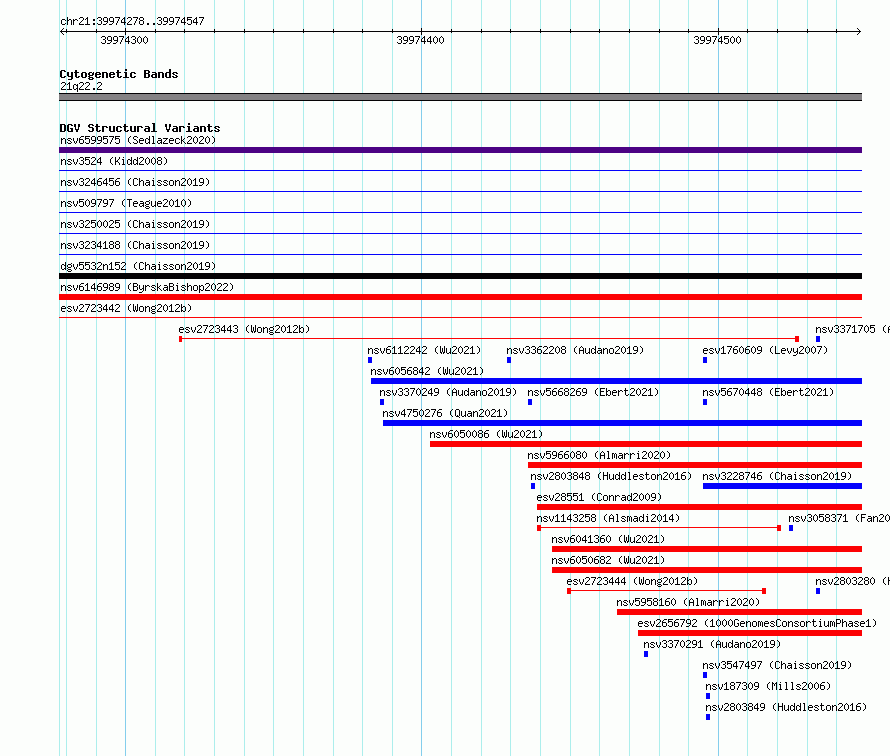
Task: Click the thin red esv2723444 span line
Action: (x=666, y=591)
